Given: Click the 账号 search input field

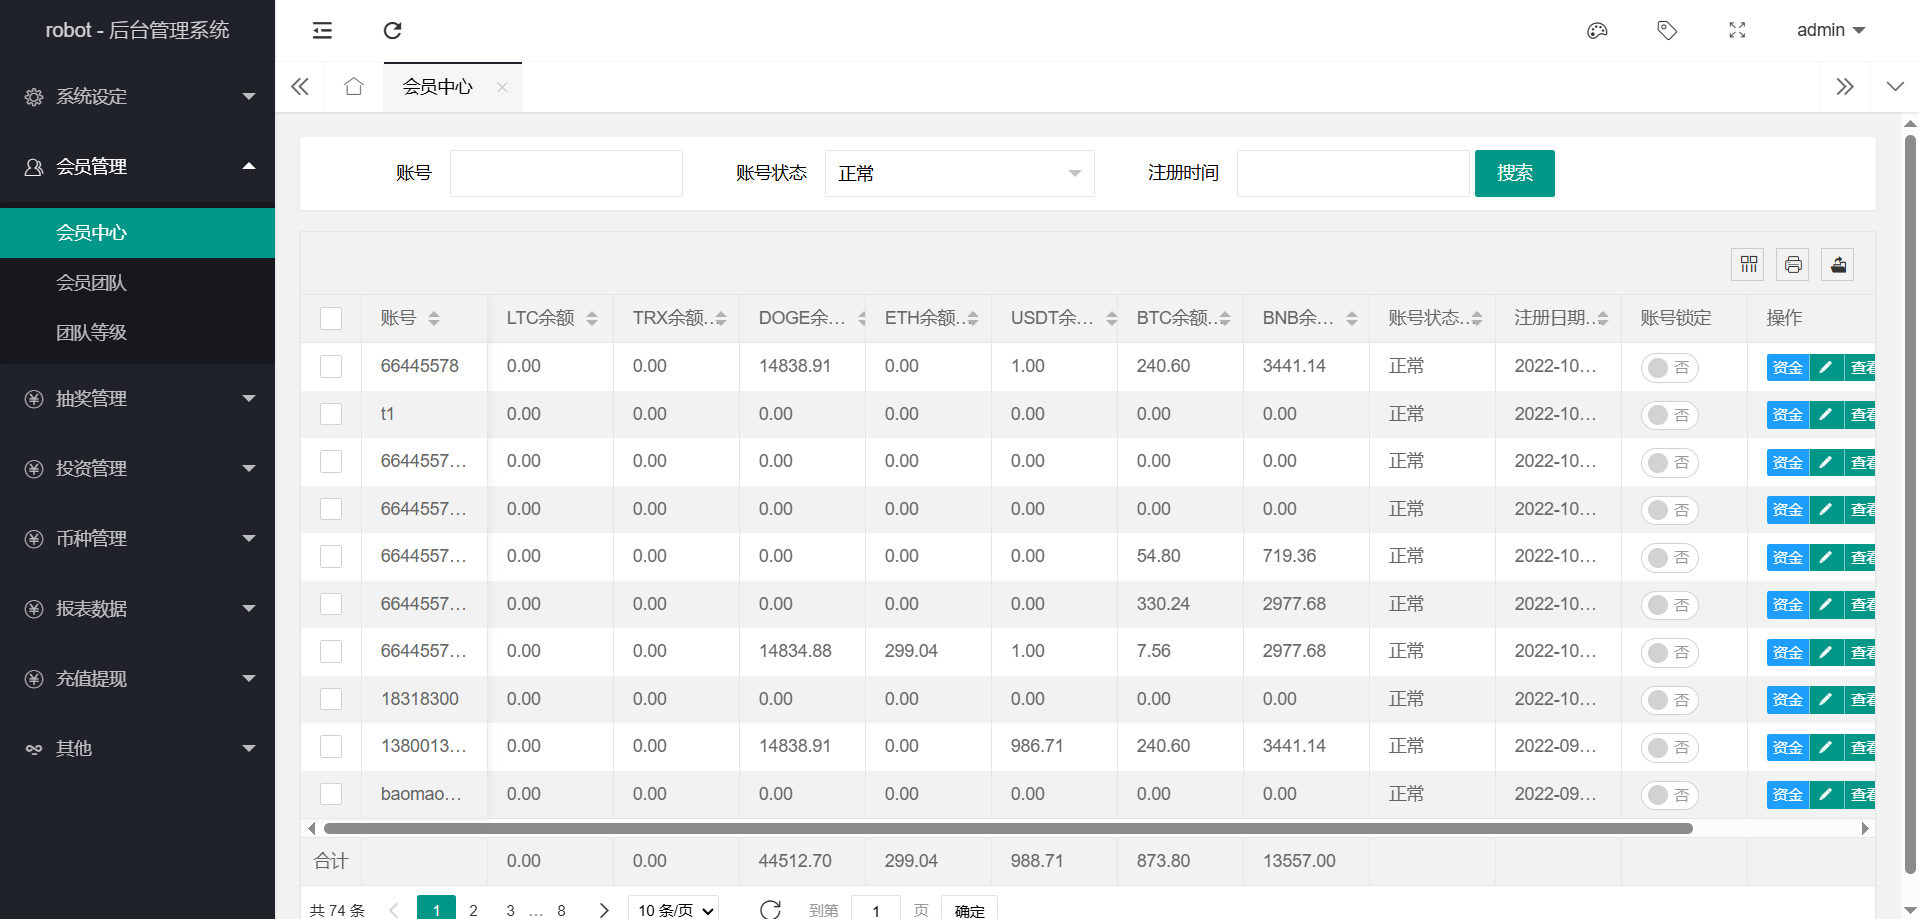Looking at the screenshot, I should (x=566, y=173).
